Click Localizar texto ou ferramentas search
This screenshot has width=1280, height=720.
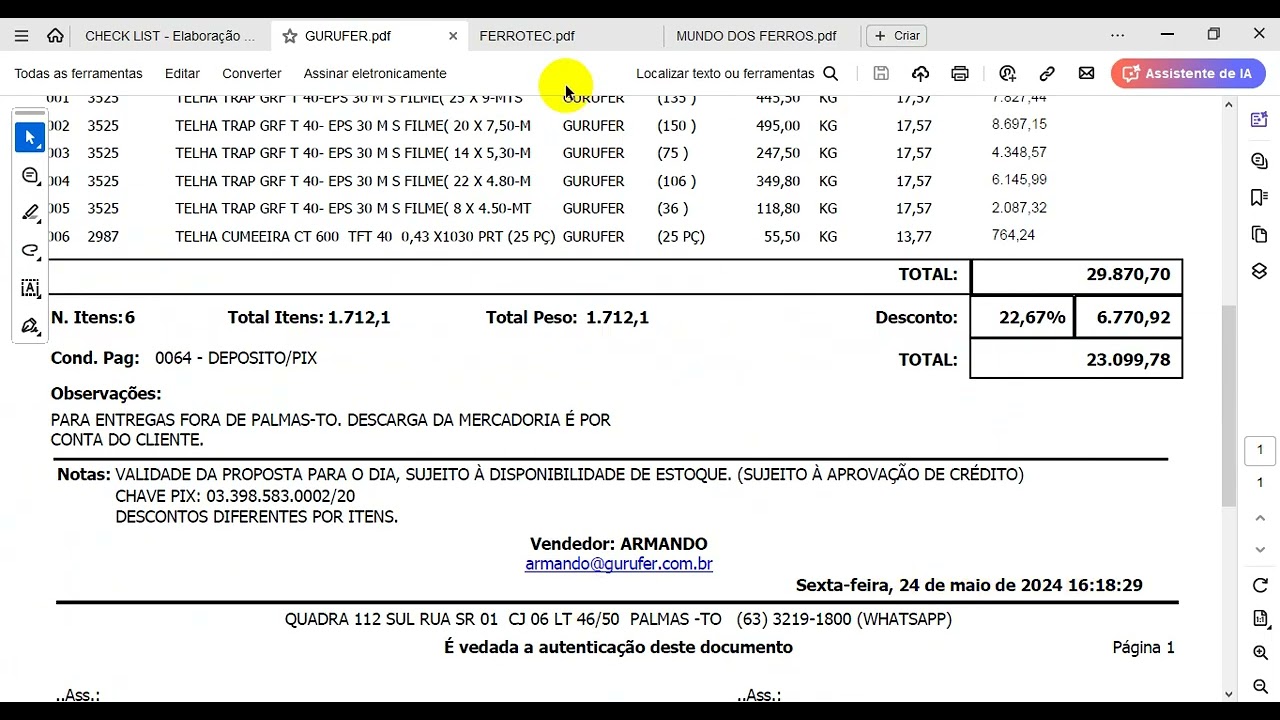click(x=737, y=73)
